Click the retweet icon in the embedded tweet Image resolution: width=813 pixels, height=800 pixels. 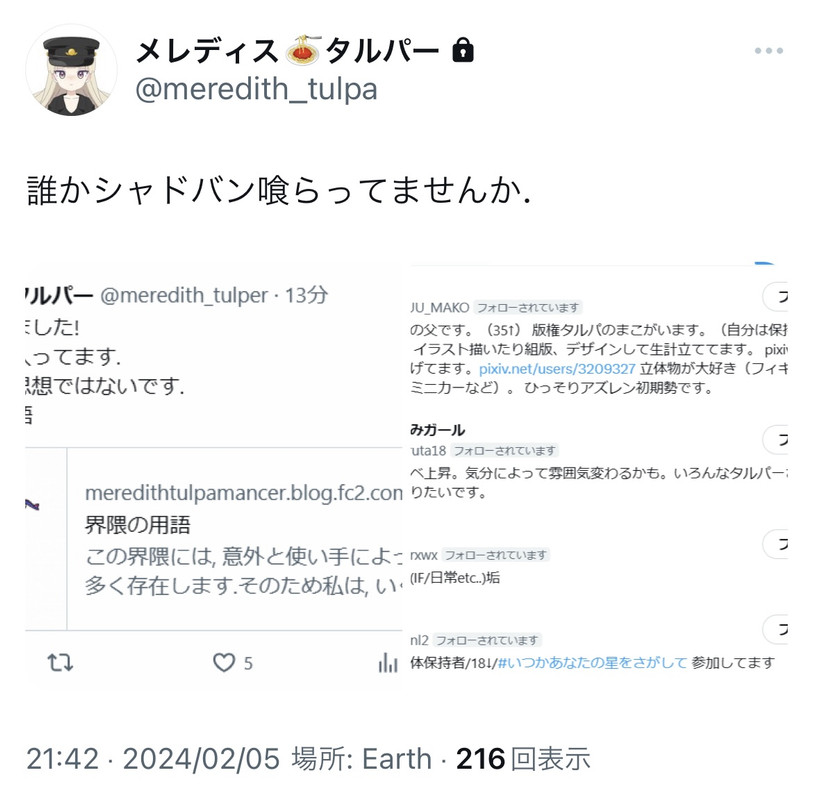click(x=60, y=663)
